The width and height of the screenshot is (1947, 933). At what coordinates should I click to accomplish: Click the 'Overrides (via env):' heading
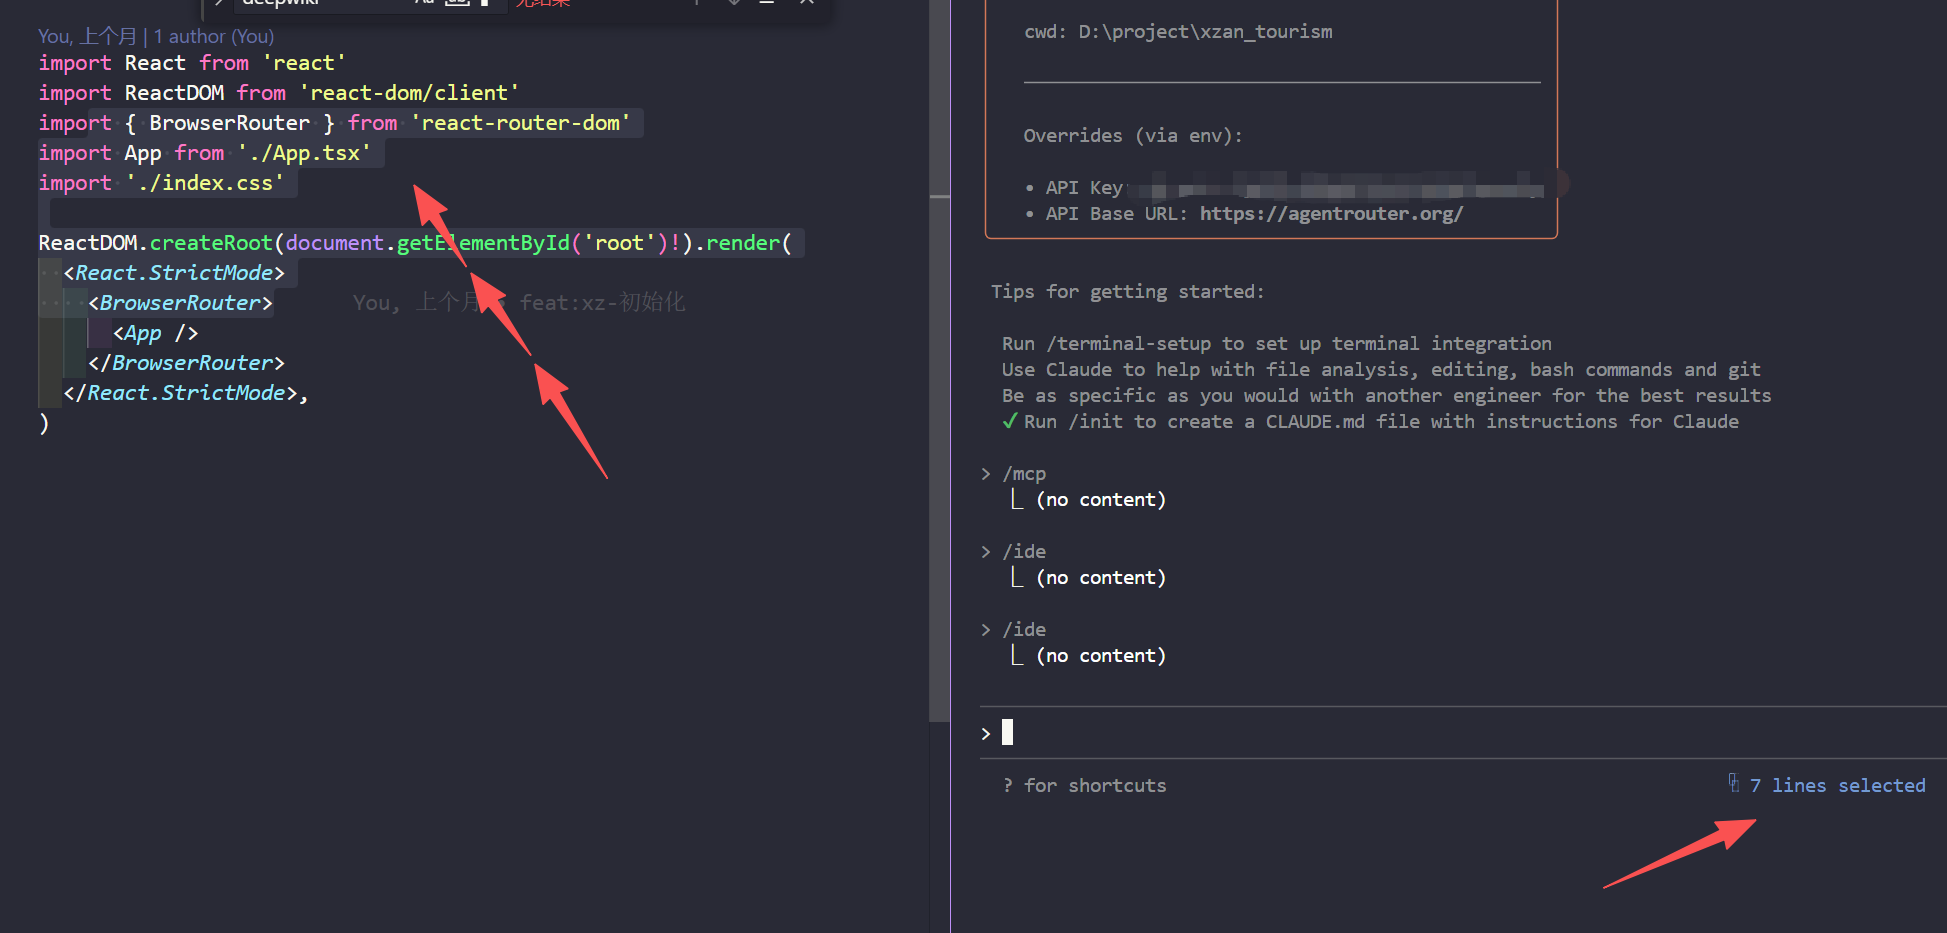[x=1133, y=135]
